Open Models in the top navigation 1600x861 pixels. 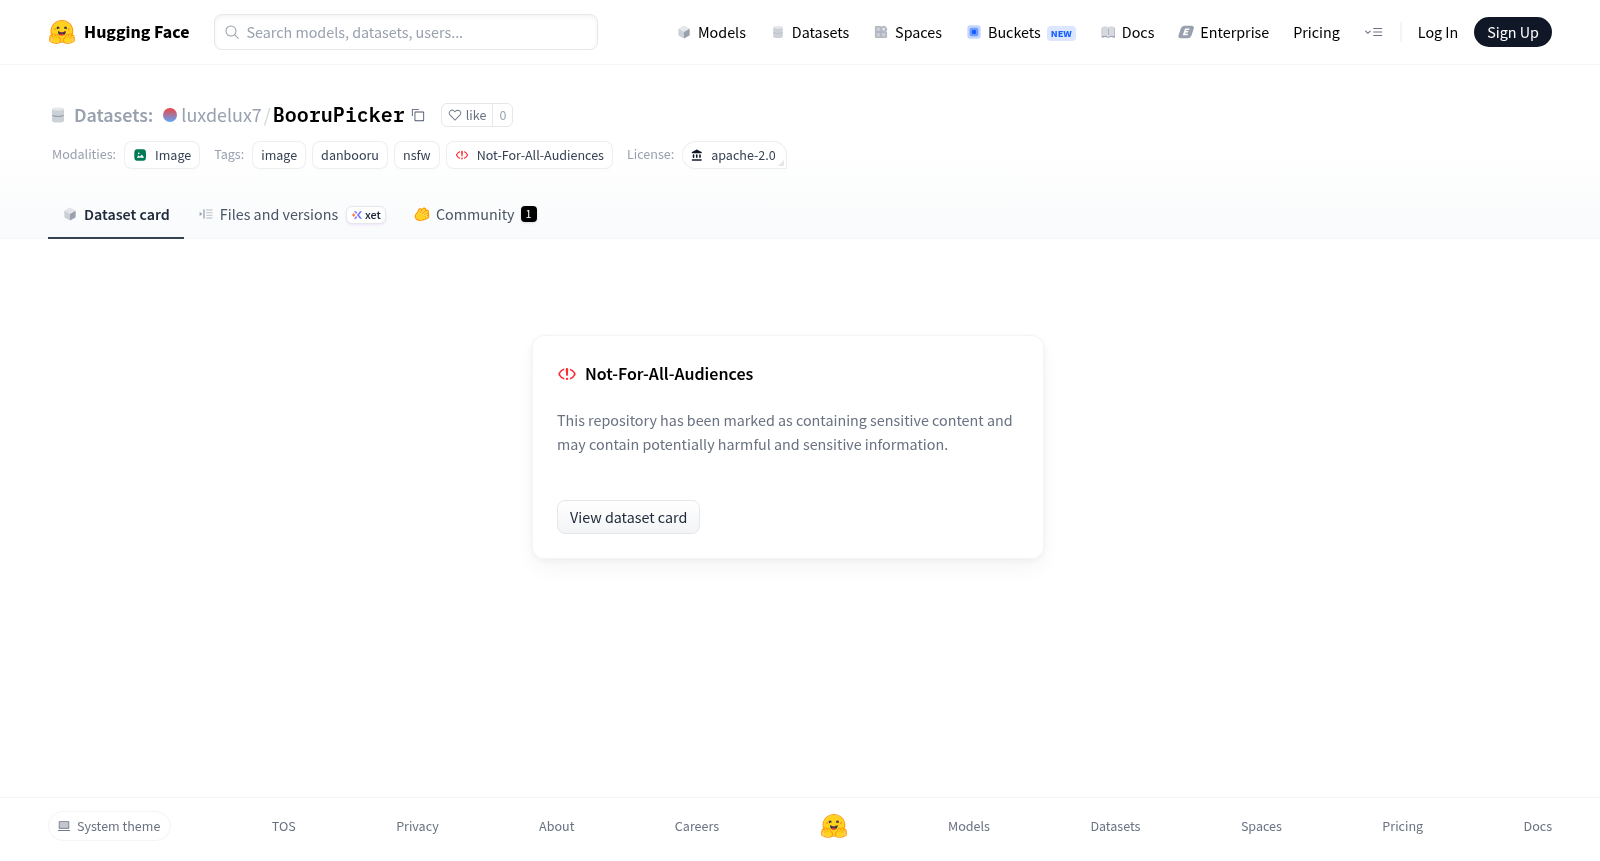click(x=711, y=32)
